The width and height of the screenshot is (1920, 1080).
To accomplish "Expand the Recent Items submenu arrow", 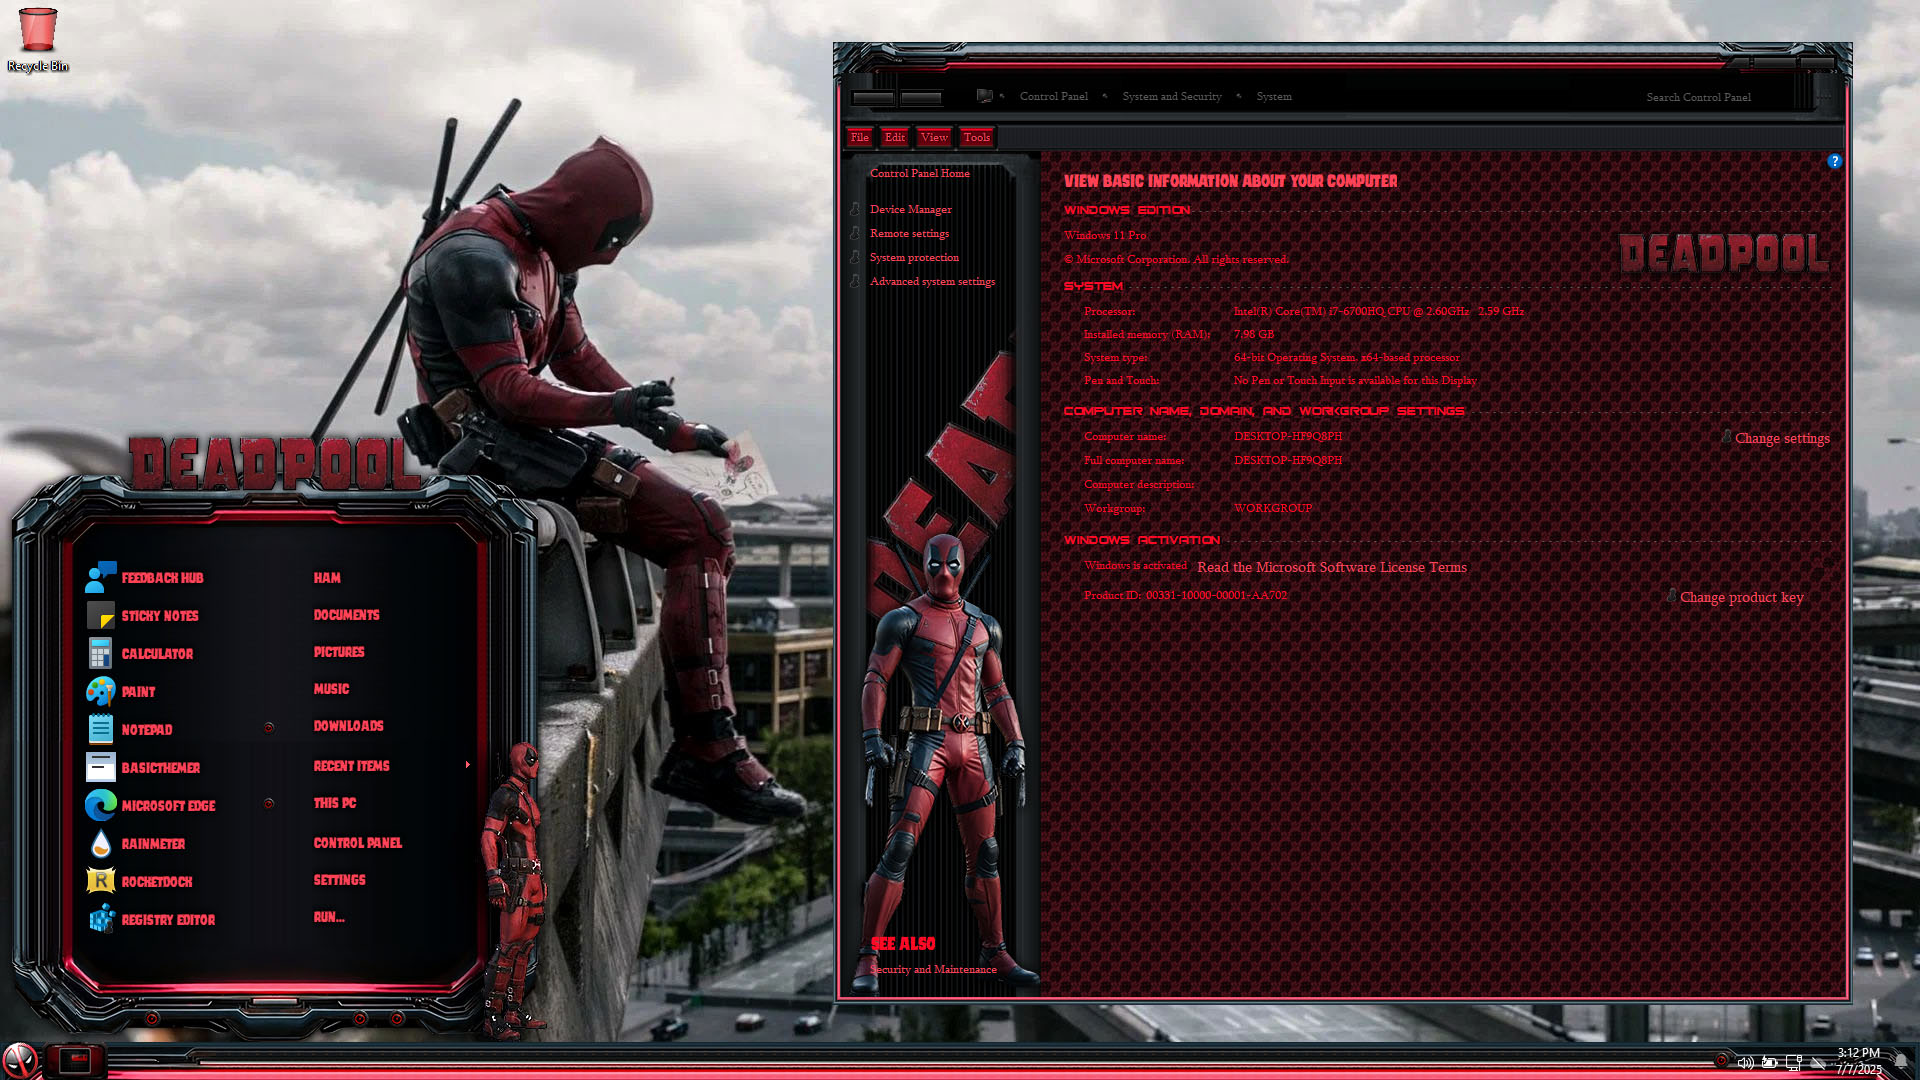I will pyautogui.click(x=467, y=765).
